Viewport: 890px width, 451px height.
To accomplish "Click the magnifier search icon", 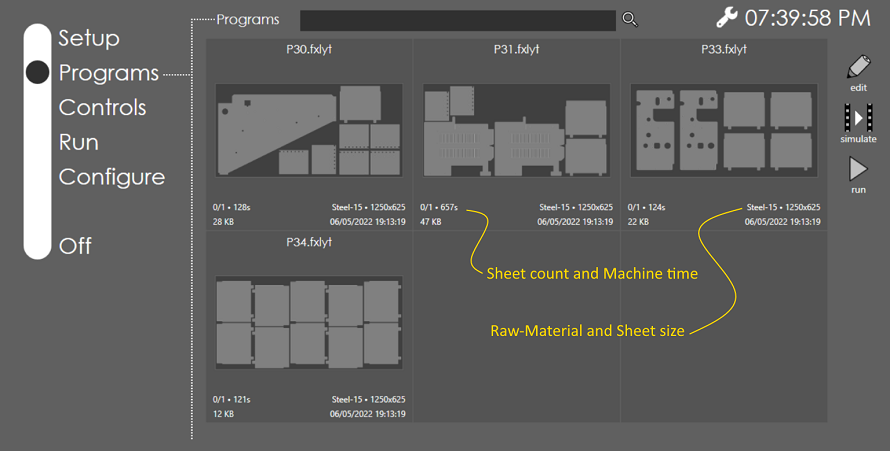I will click(630, 20).
